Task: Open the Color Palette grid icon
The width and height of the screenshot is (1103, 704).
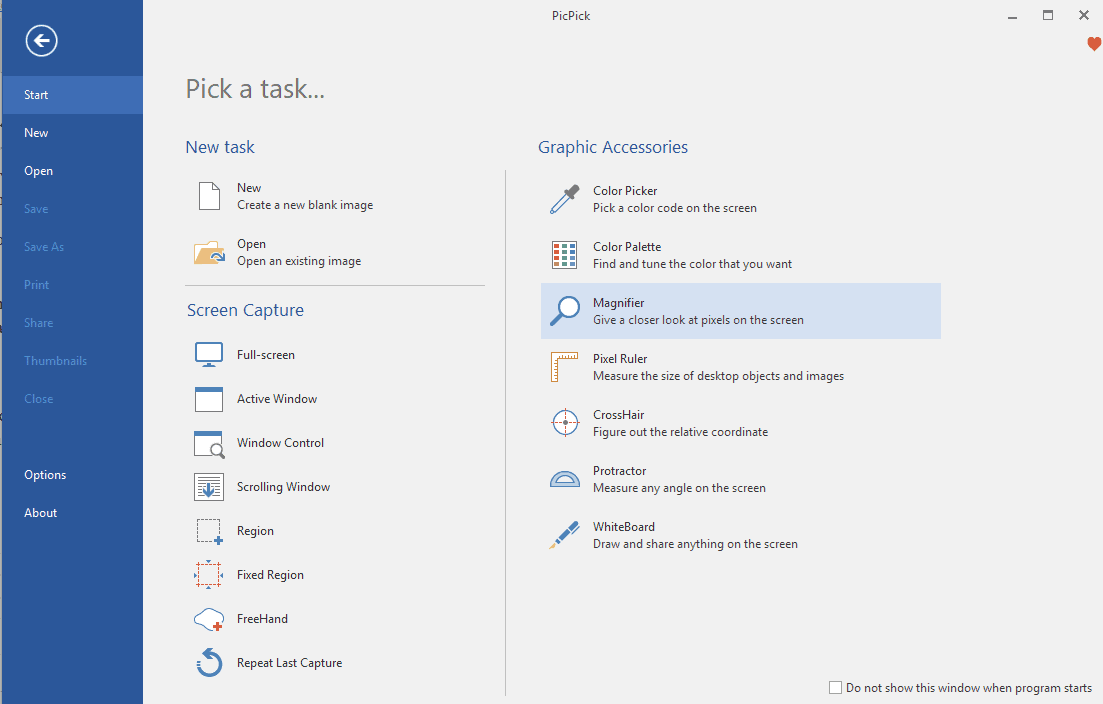Action: (564, 255)
